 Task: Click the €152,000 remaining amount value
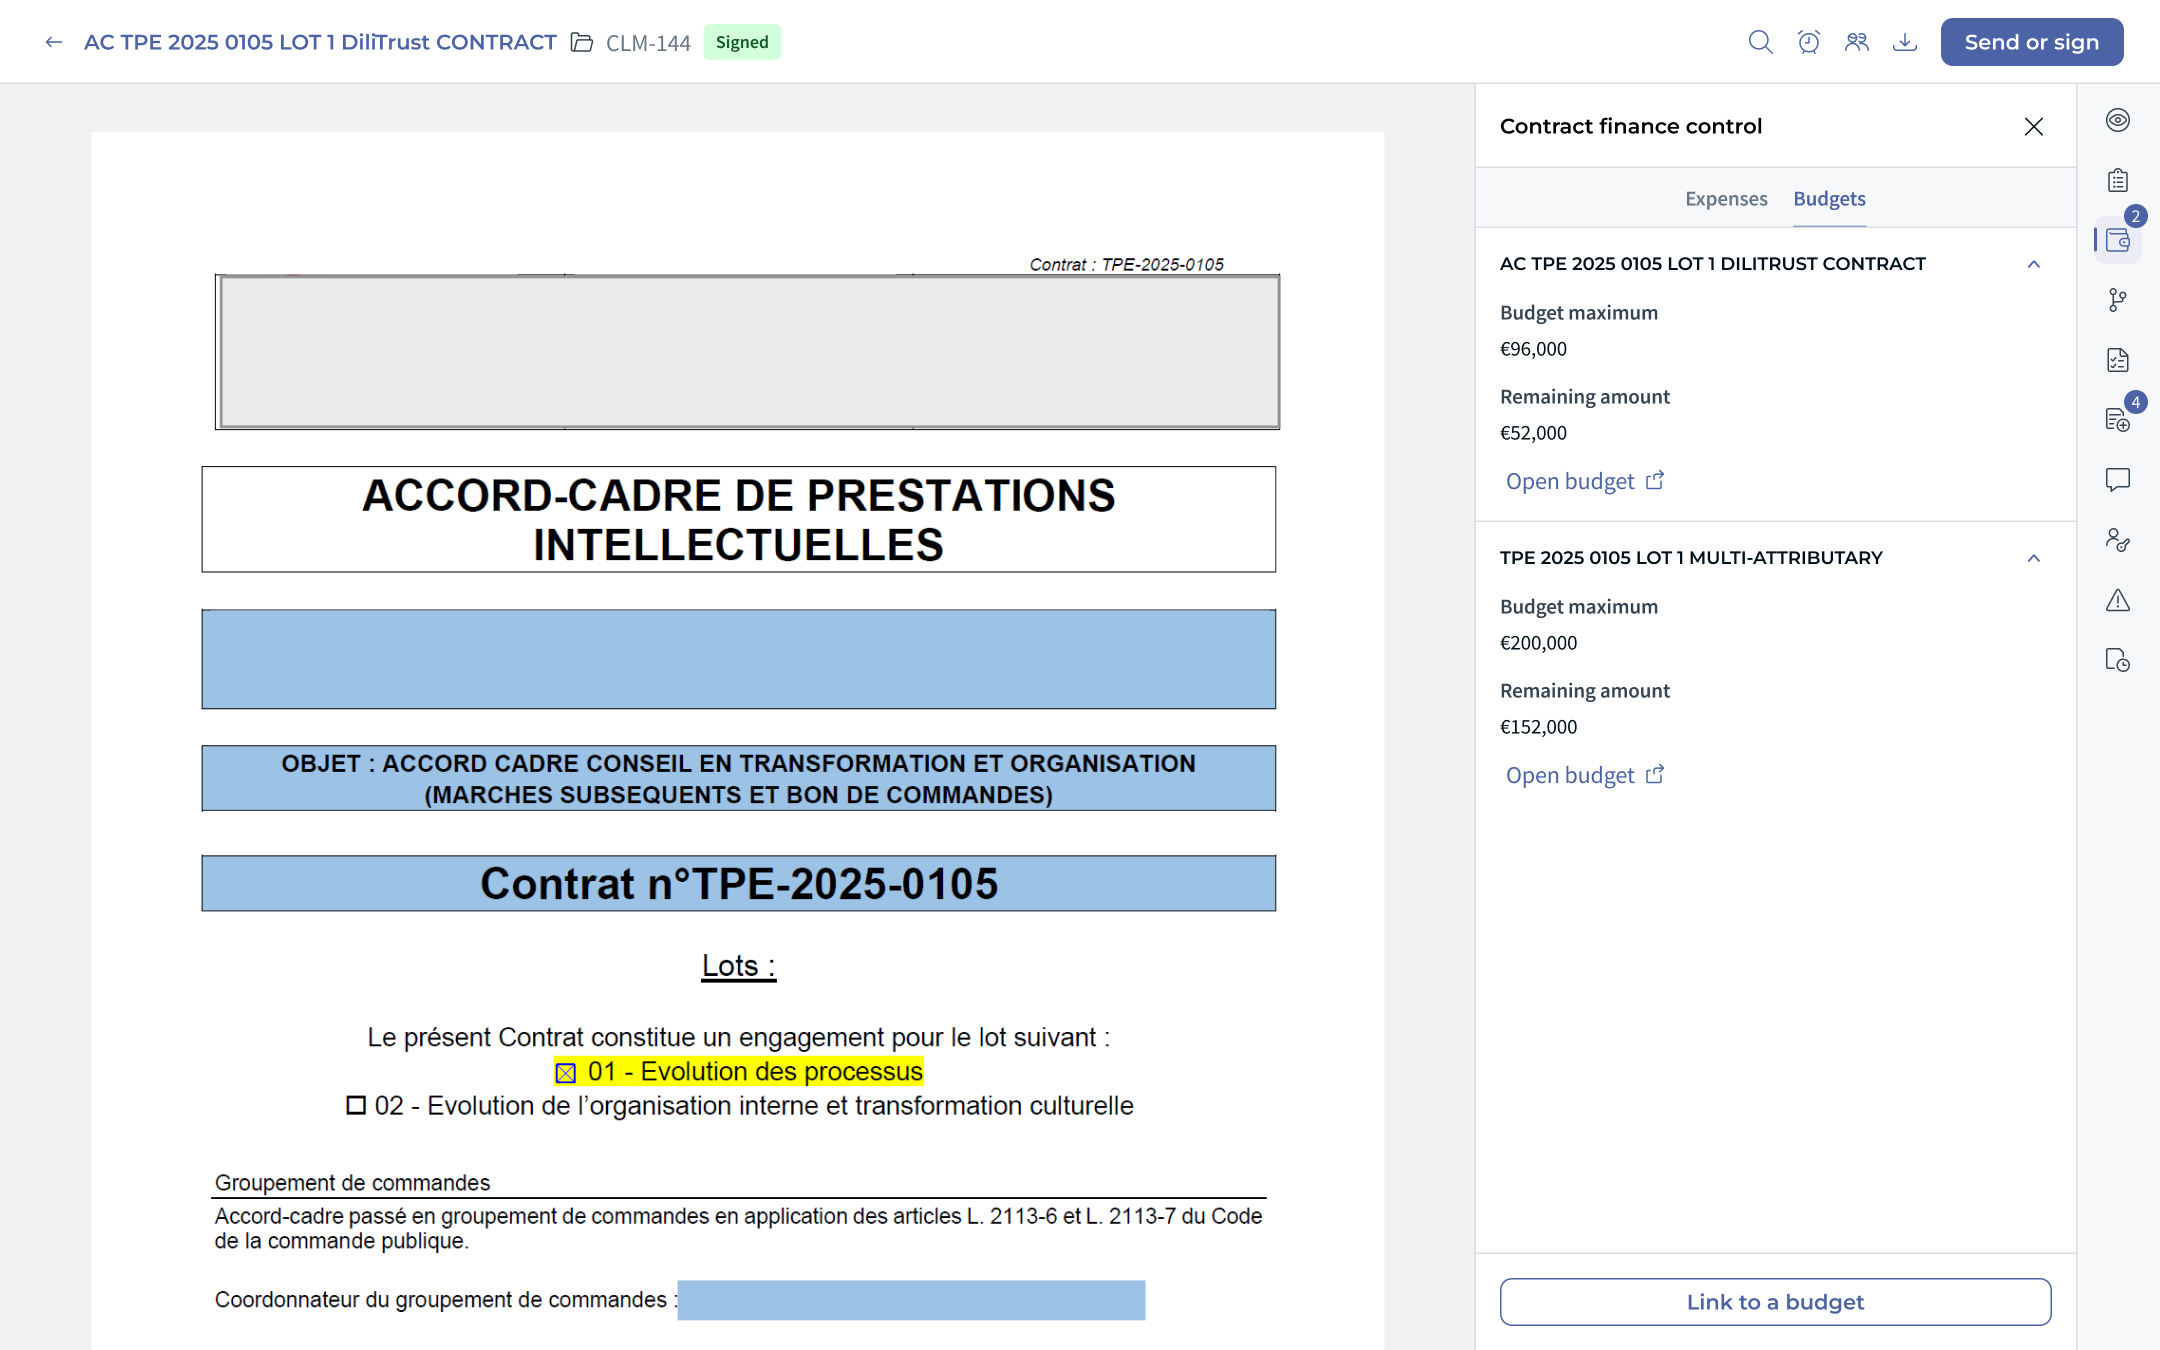tap(1538, 727)
